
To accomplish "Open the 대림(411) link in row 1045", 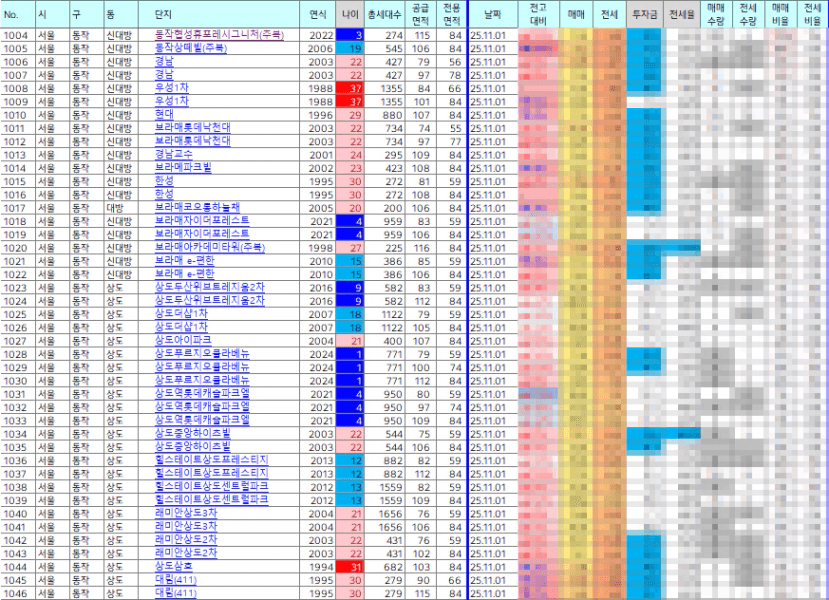I will tap(176, 579).
